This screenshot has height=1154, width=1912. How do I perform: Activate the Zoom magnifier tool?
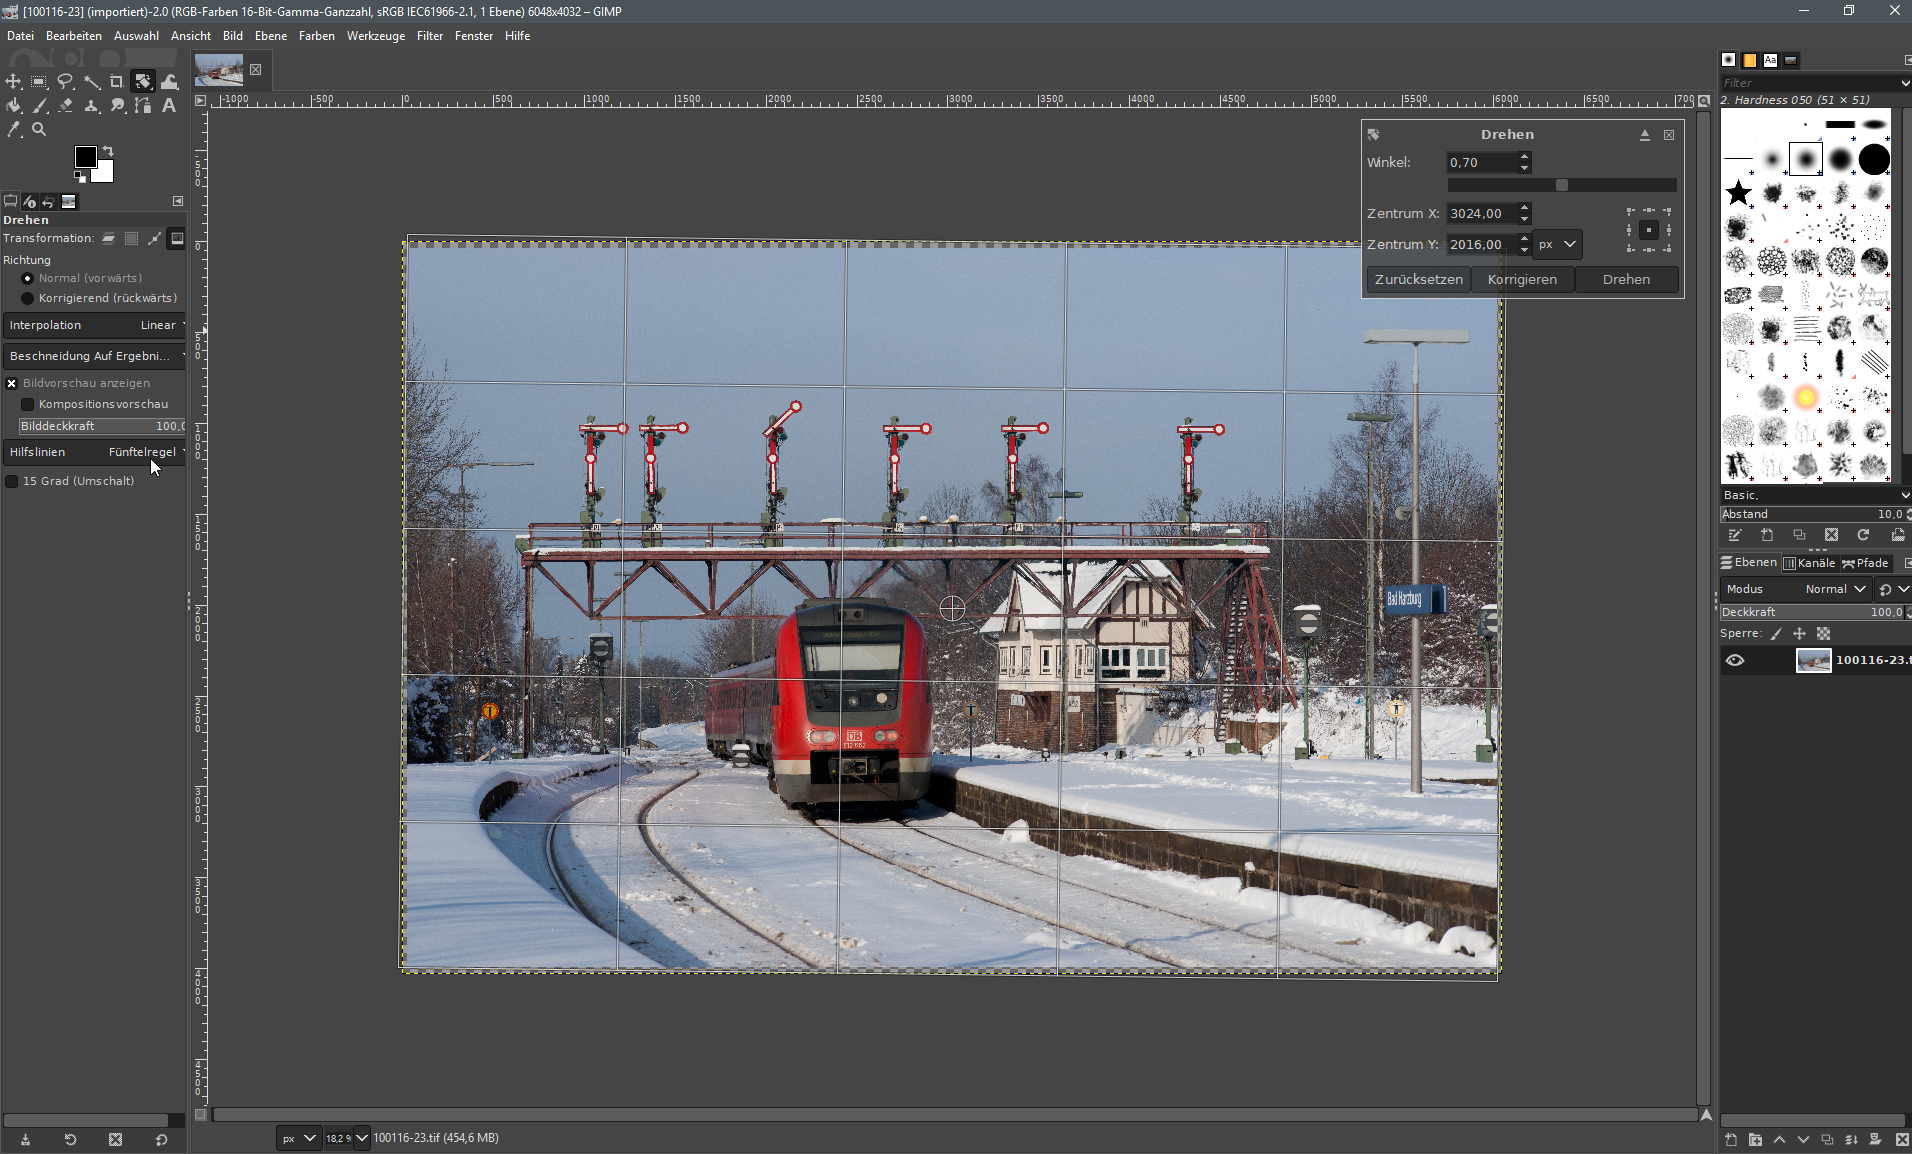click(x=39, y=130)
